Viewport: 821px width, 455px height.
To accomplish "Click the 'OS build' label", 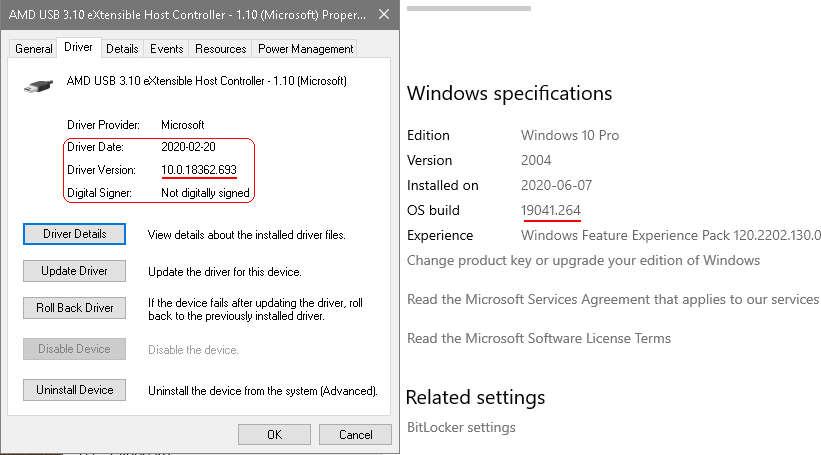I will 434,210.
